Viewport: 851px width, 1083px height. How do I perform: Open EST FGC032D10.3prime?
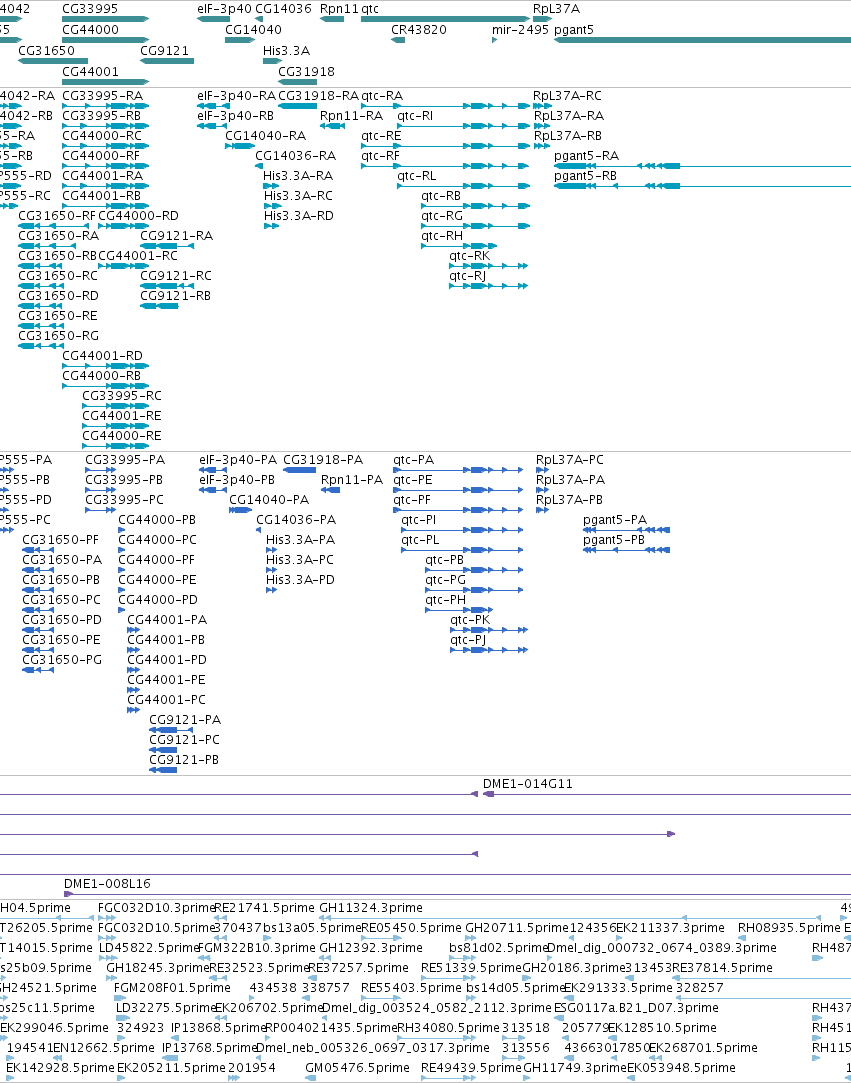[157, 908]
